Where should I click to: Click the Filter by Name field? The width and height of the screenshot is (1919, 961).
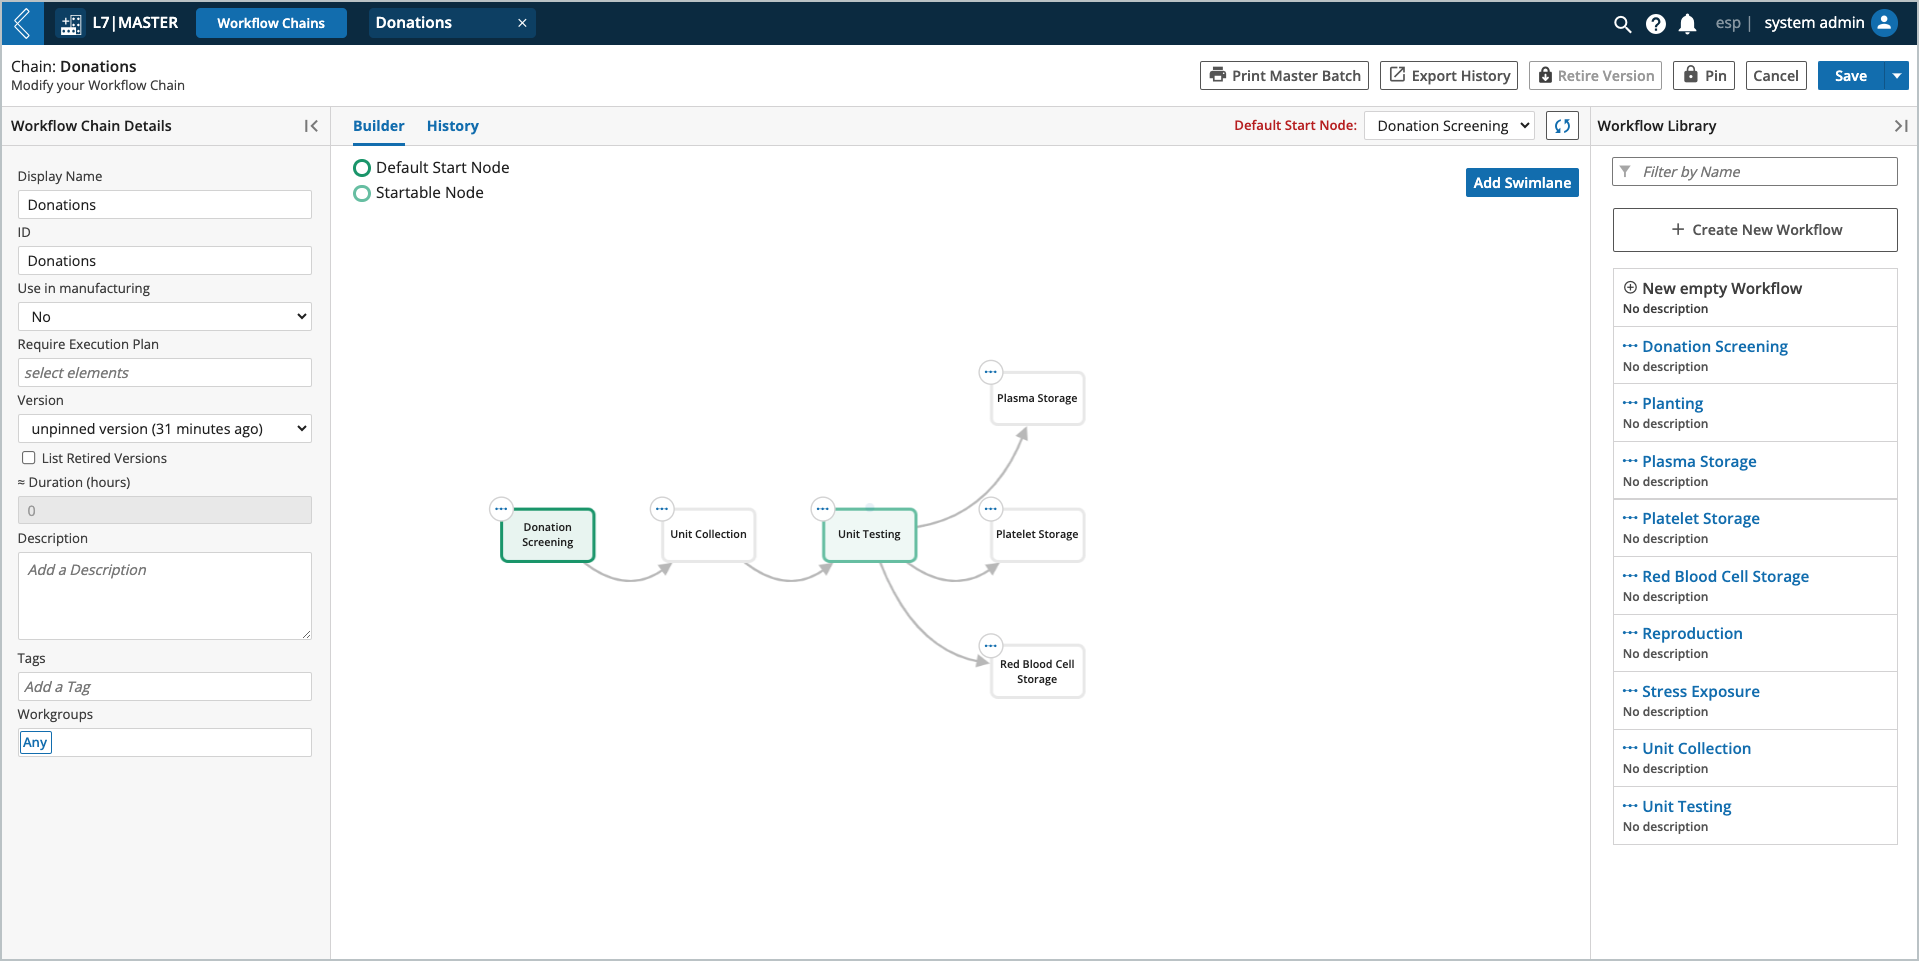[1755, 172]
